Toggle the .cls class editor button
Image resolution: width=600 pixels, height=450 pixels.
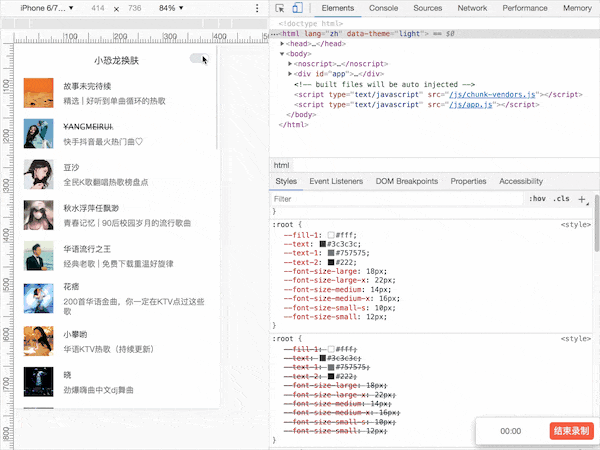coord(561,200)
